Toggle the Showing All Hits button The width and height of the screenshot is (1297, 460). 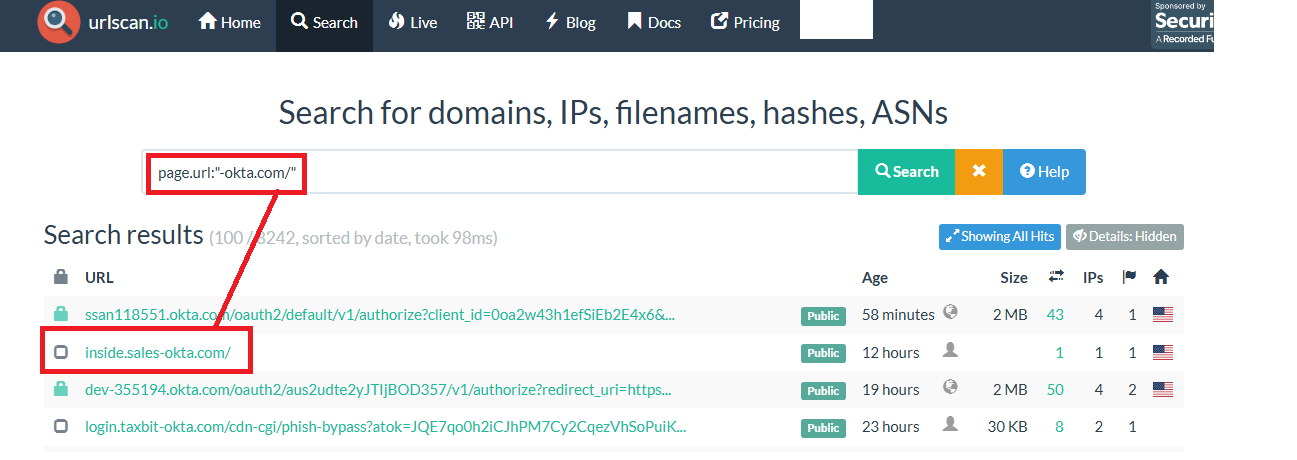1000,237
